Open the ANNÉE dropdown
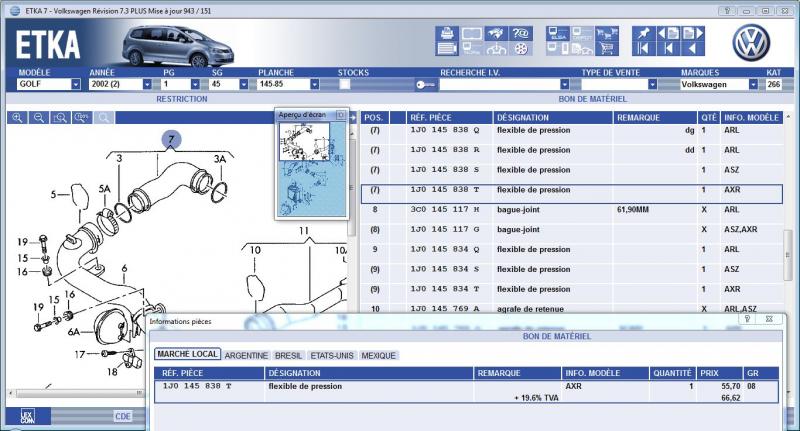This screenshot has width=800, height=431. coord(147,85)
